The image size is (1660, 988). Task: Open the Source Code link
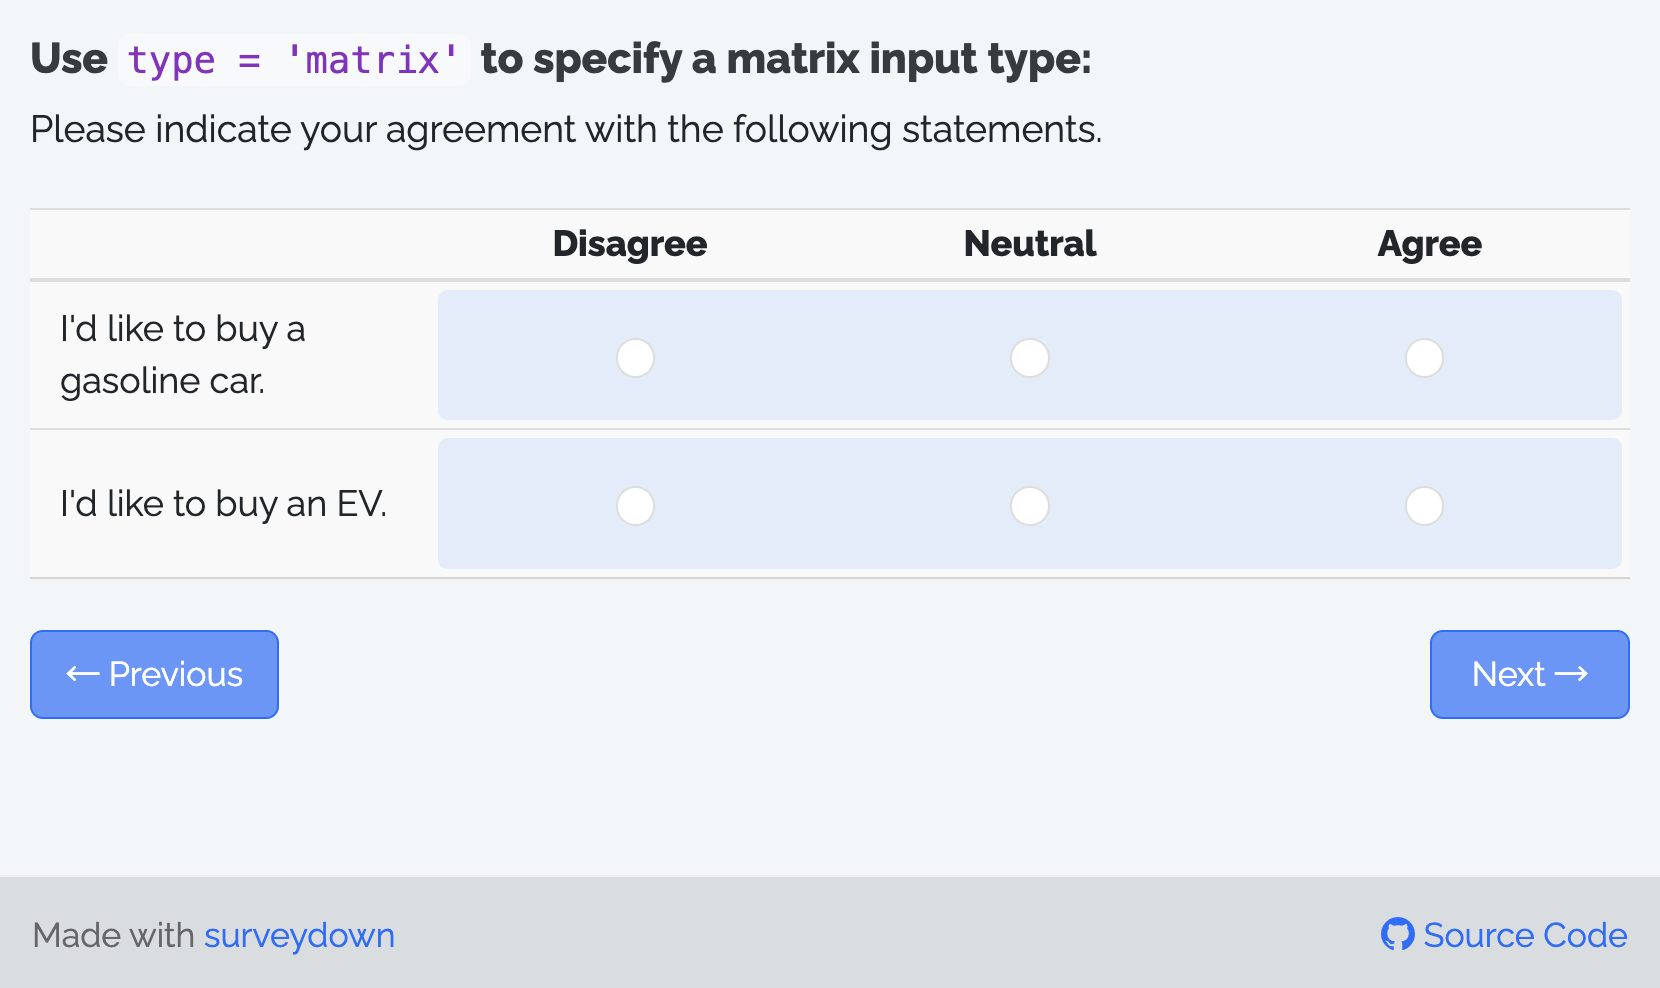click(1524, 935)
